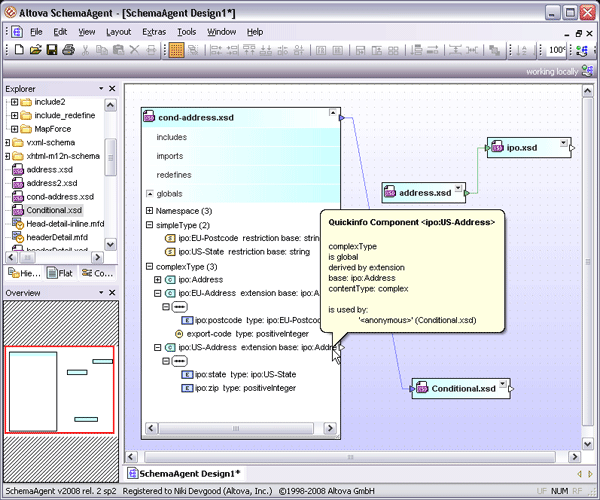The height and width of the screenshot is (500, 600).
Task: Expand the Namespace (3) node
Action: (150, 211)
